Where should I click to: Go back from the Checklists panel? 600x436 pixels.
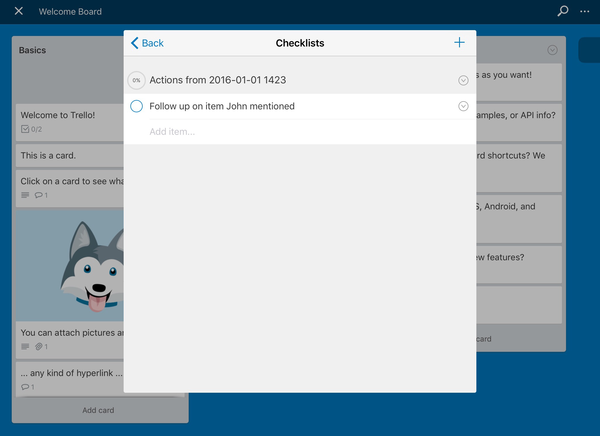click(x=147, y=43)
